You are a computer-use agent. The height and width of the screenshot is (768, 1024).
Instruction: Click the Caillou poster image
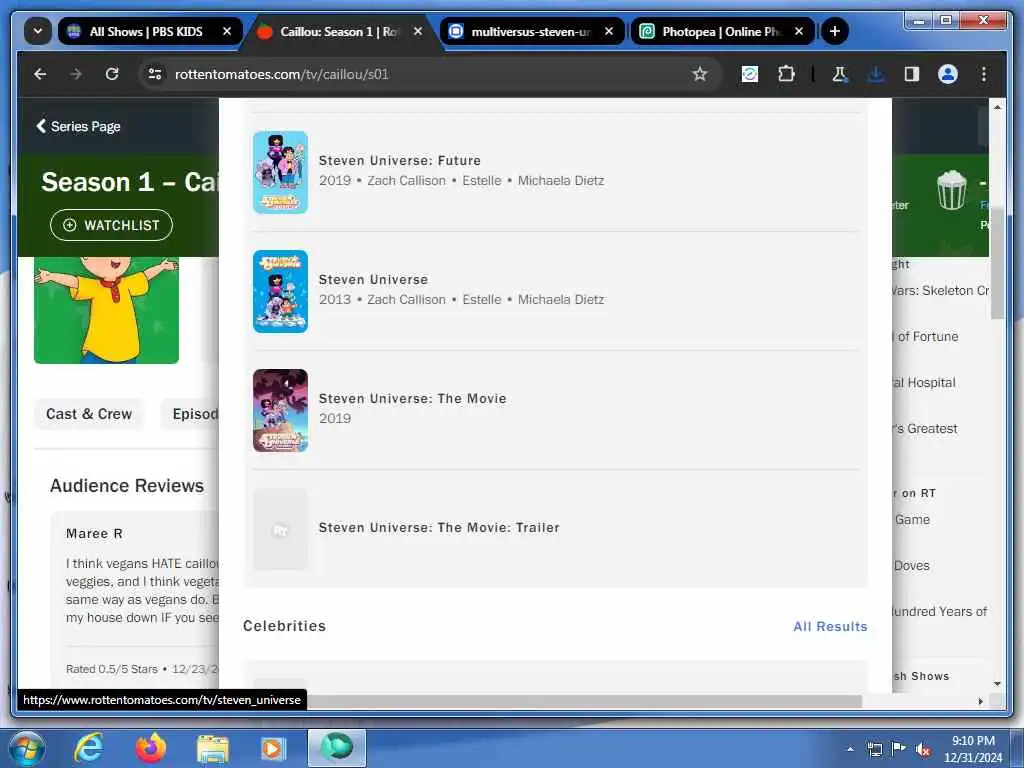pyautogui.click(x=106, y=310)
